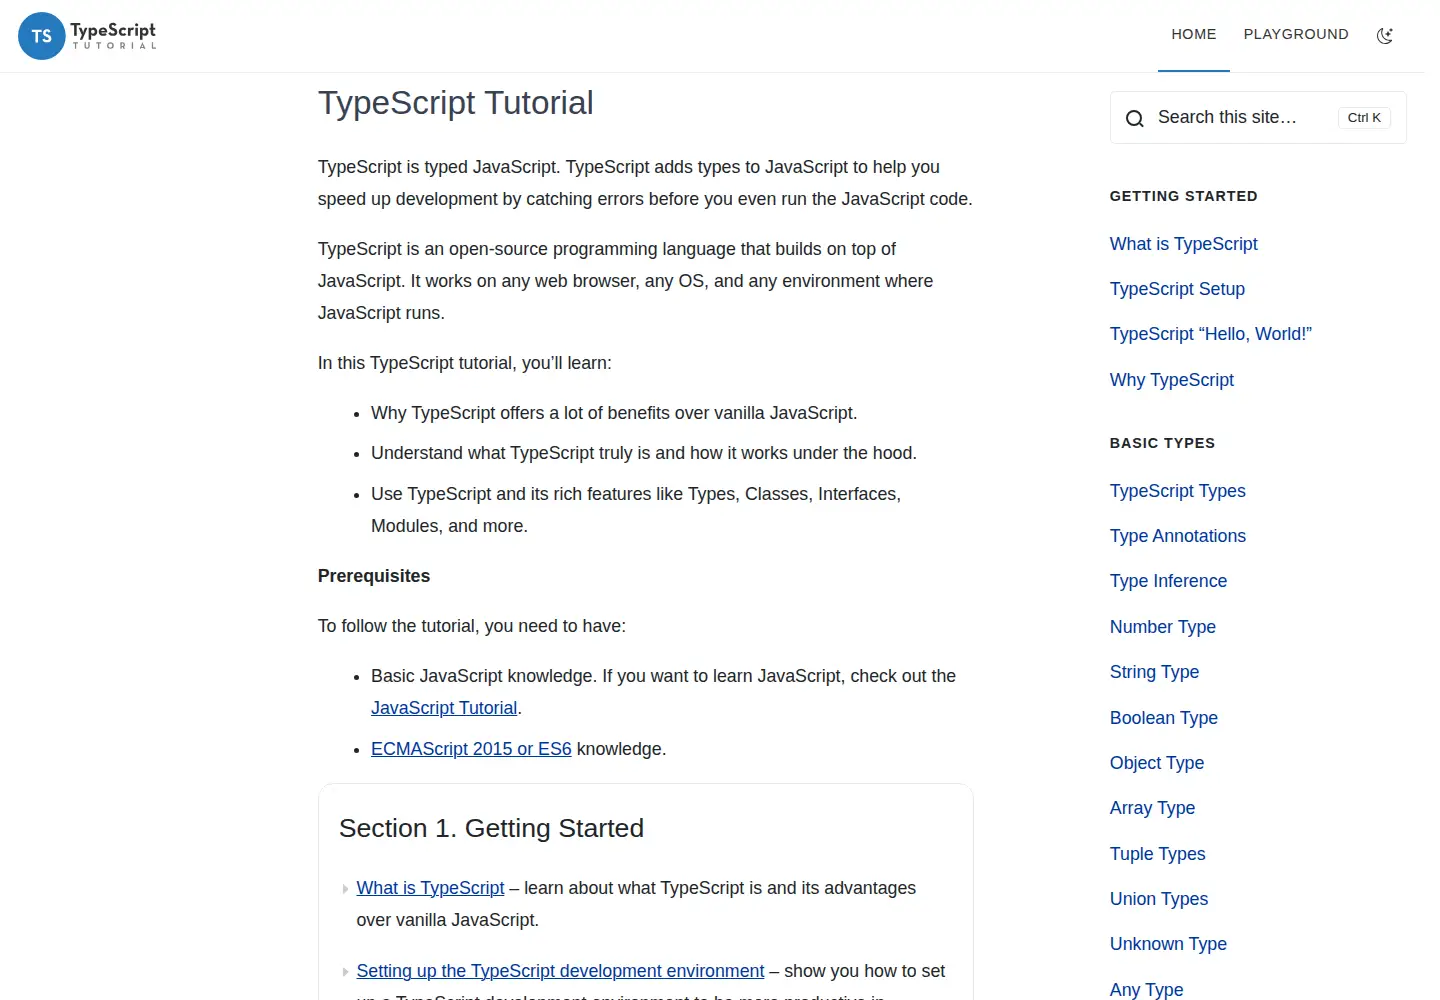Open TypeScript Setup sidebar link
The image size is (1440, 1000).
1177,289
